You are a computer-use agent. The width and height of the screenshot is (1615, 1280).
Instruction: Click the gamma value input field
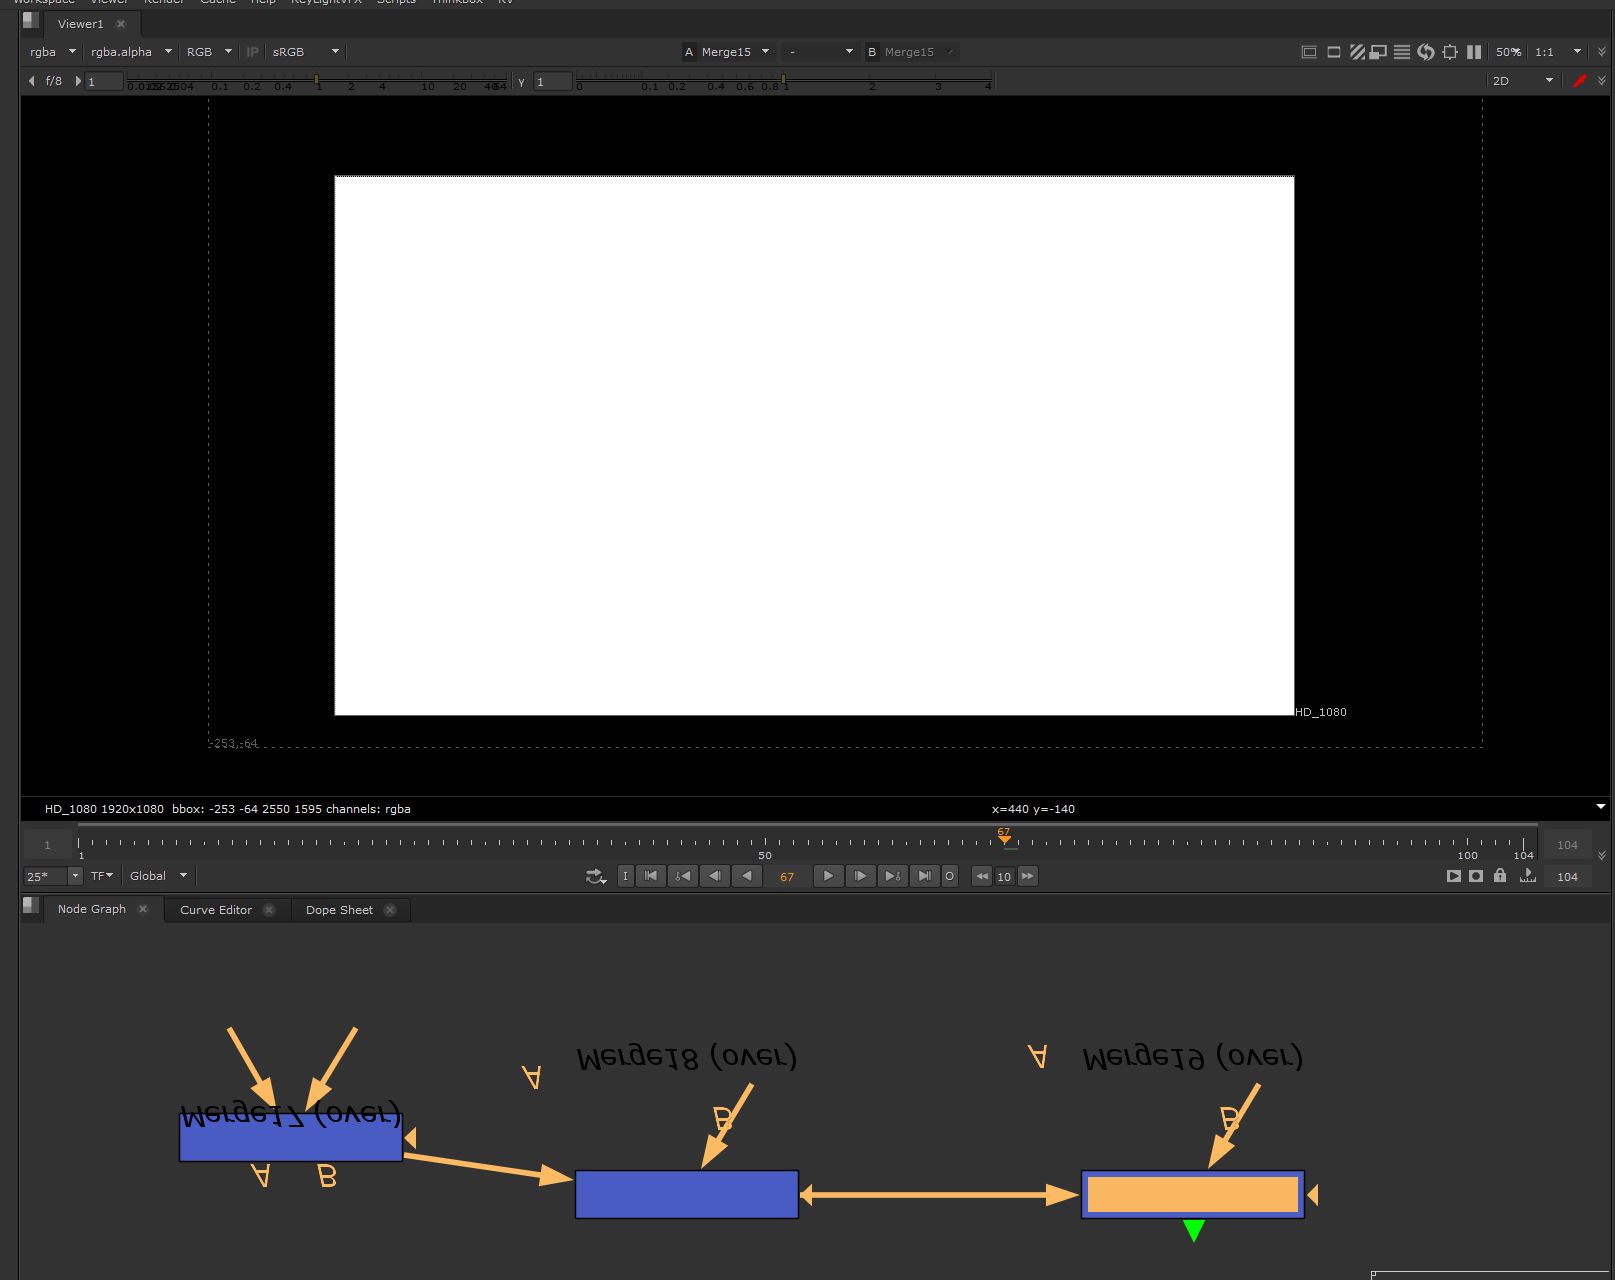[x=553, y=82]
